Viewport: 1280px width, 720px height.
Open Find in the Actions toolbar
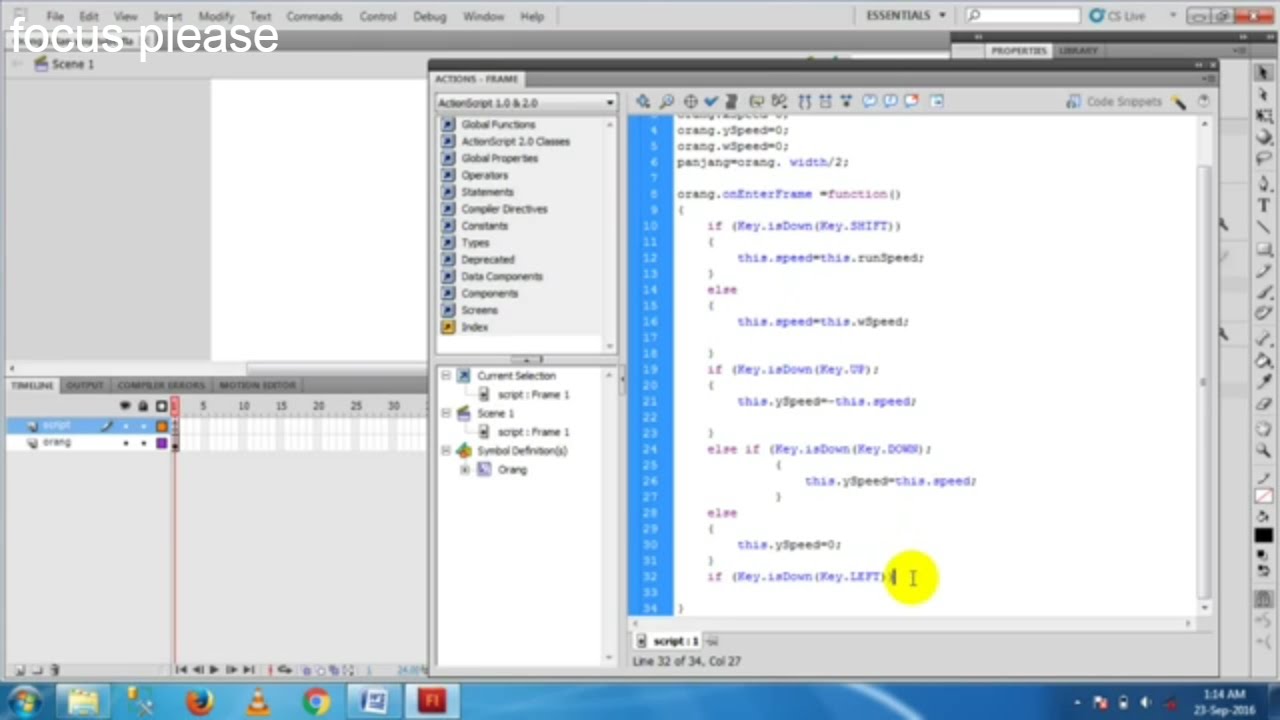pos(666,102)
